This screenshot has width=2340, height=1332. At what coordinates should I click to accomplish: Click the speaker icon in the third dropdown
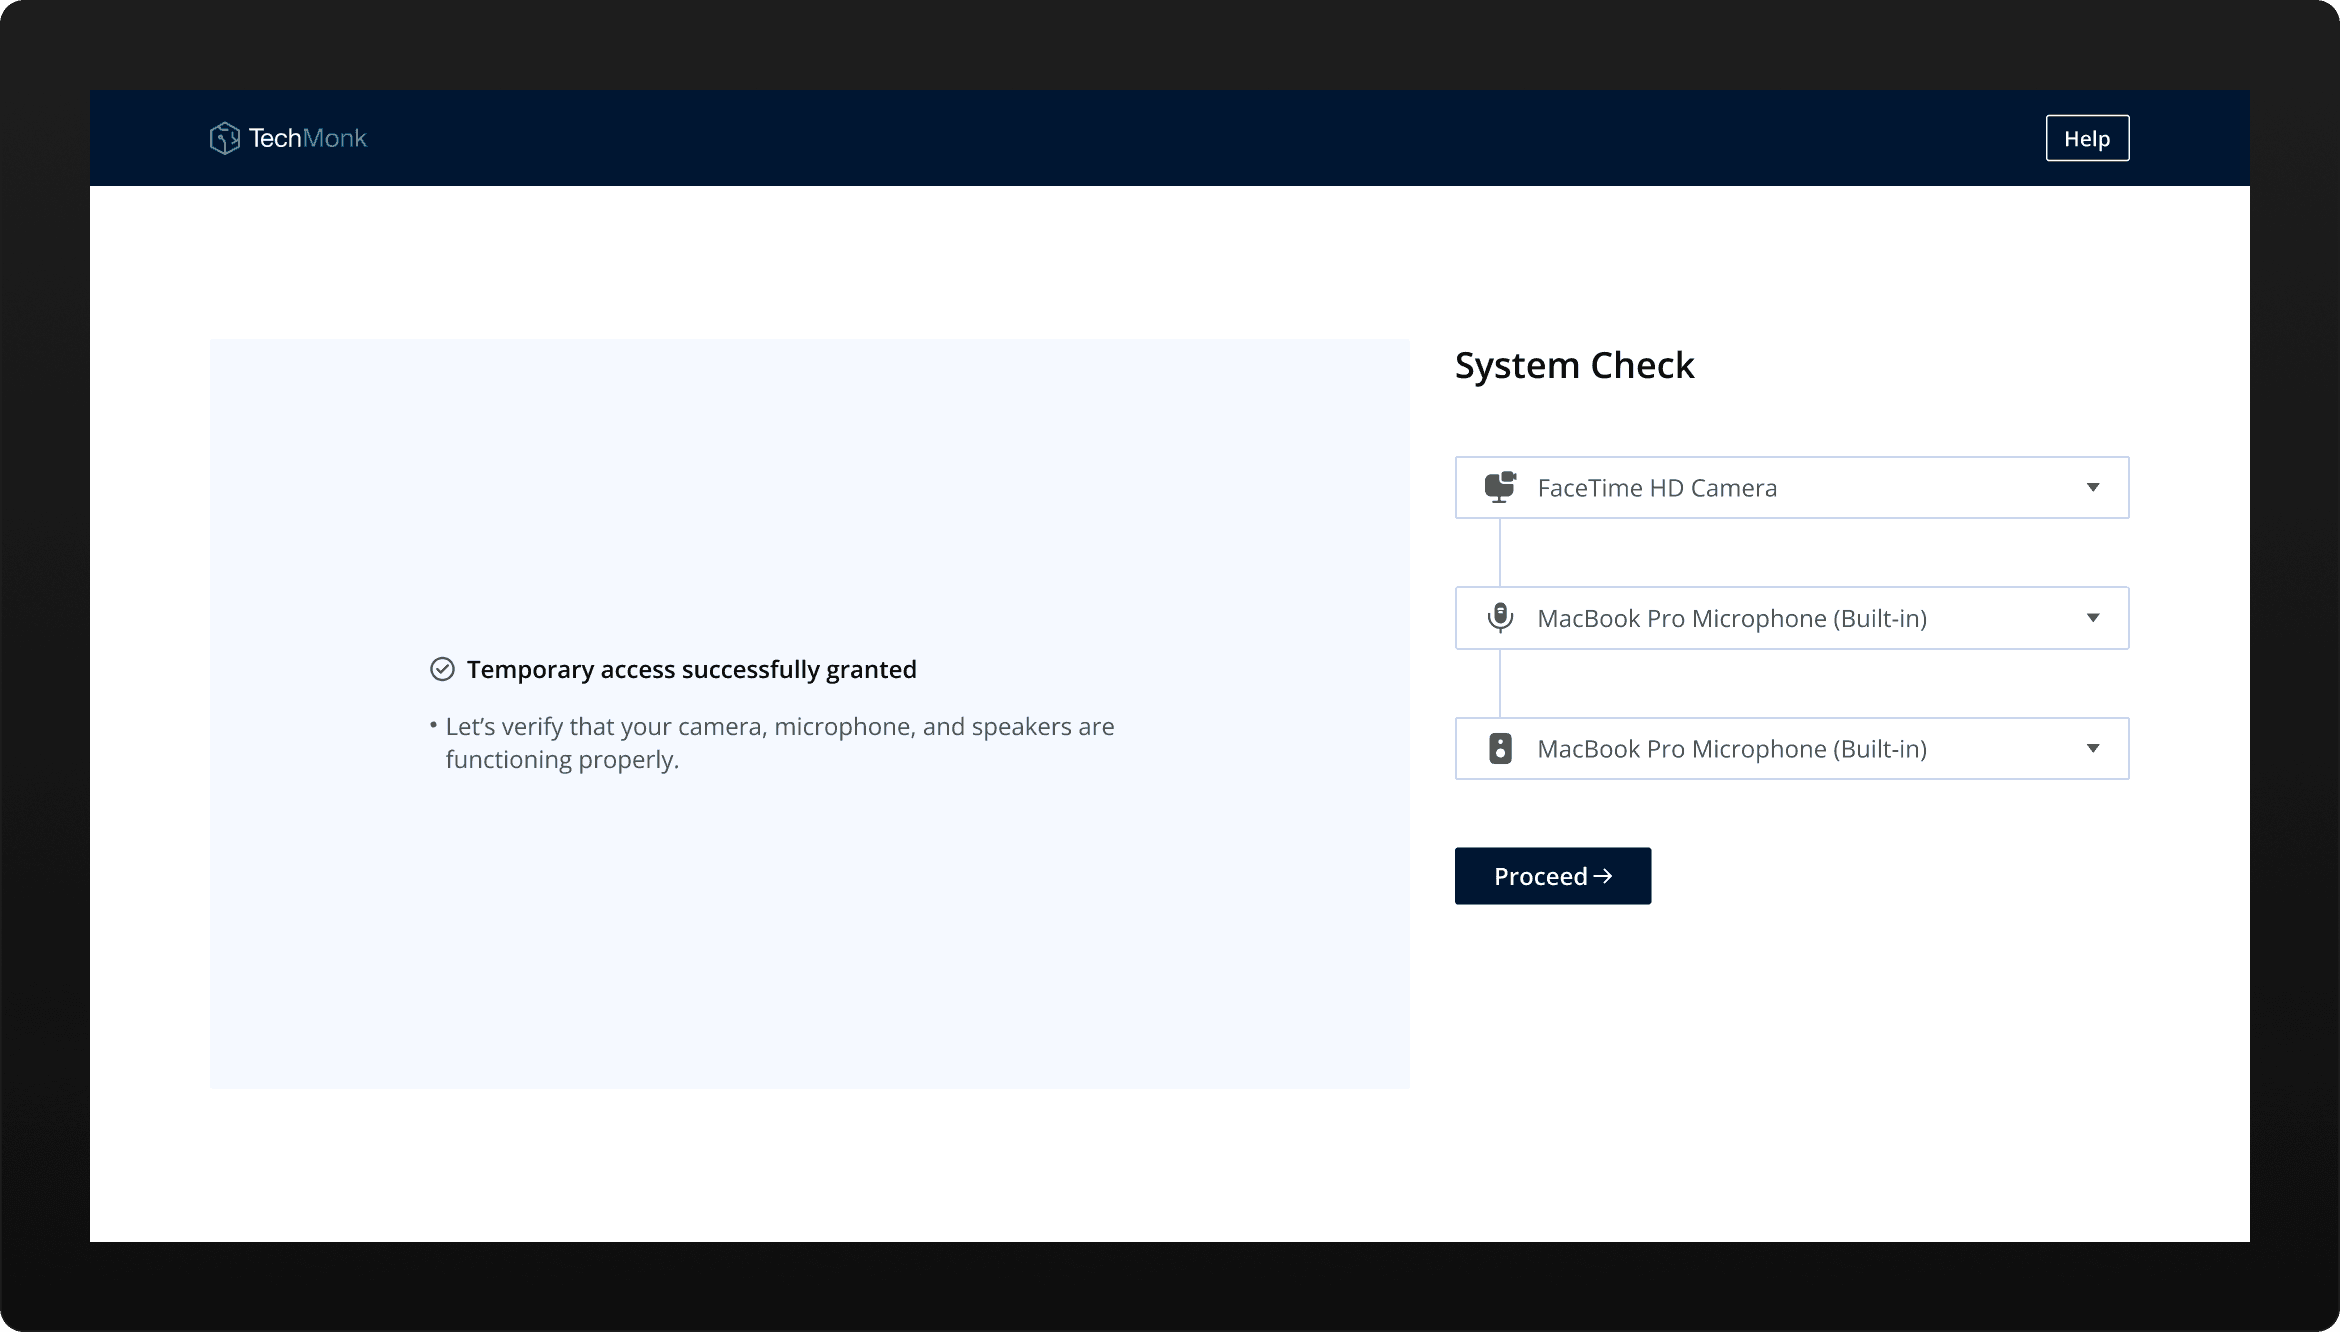click(1500, 748)
